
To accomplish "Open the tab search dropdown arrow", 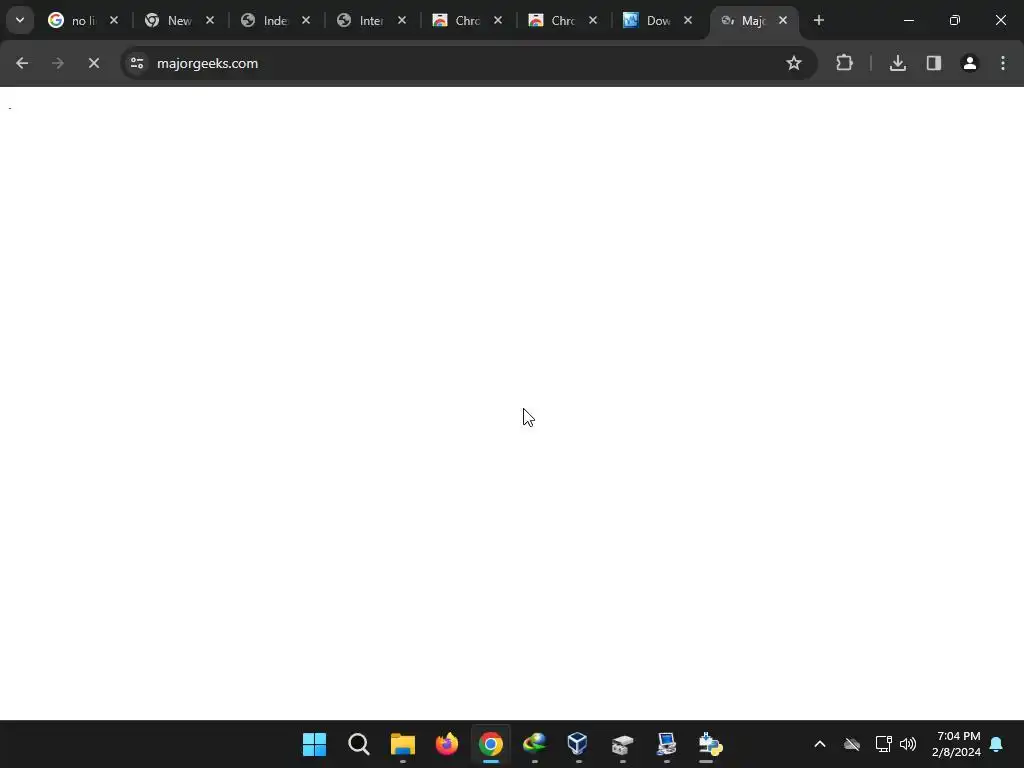I will click(20, 20).
